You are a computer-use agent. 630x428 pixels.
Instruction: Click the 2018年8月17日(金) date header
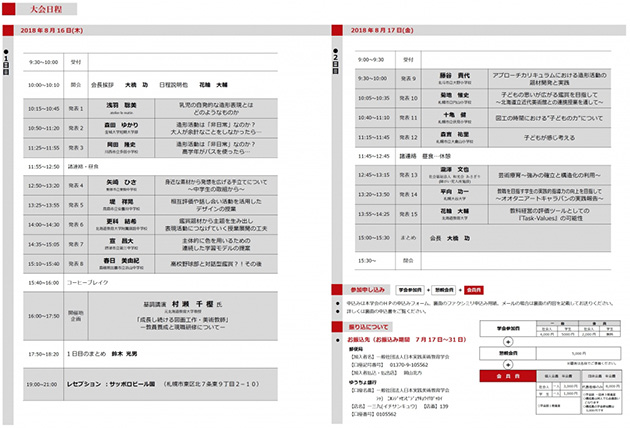[382, 30]
